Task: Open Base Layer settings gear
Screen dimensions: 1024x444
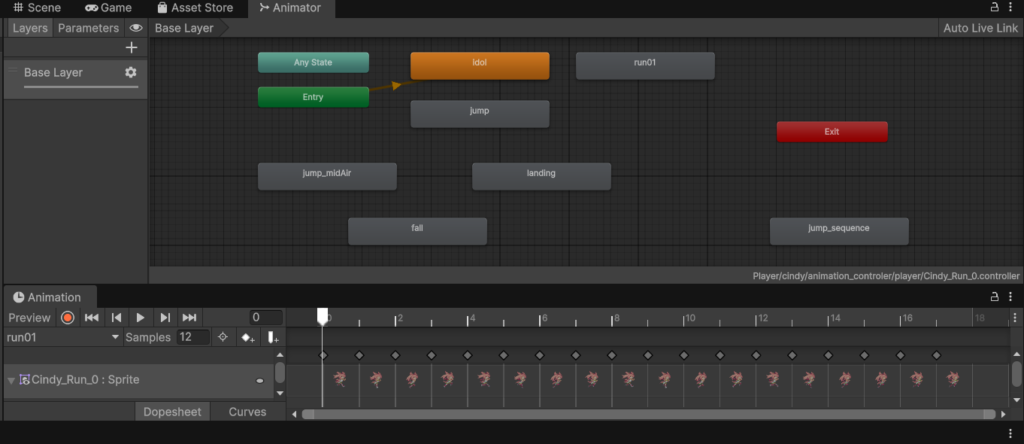Action: tap(130, 73)
